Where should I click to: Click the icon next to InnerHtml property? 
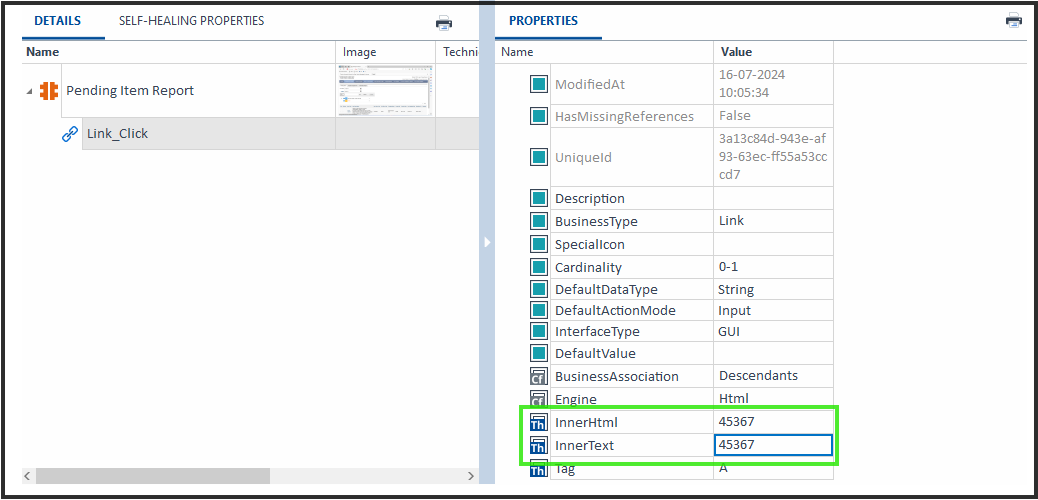pyautogui.click(x=539, y=423)
